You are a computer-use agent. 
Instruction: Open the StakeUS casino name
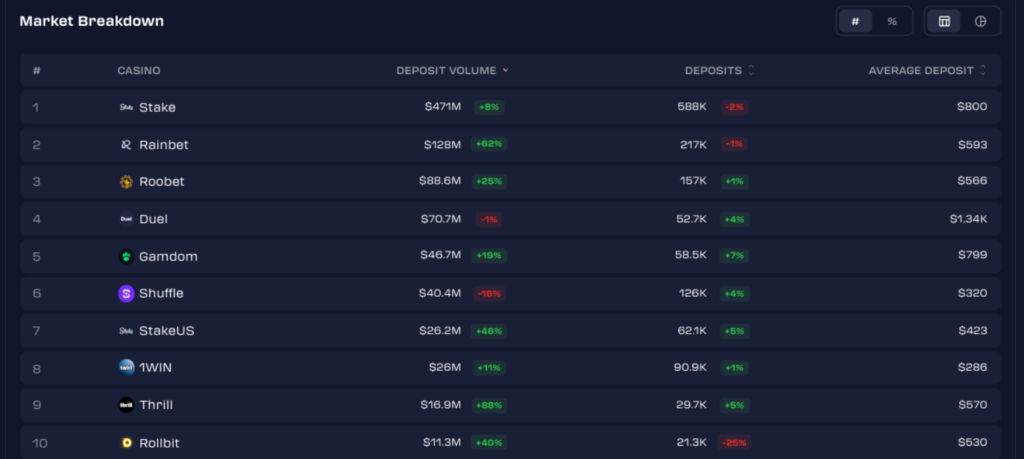(167, 331)
